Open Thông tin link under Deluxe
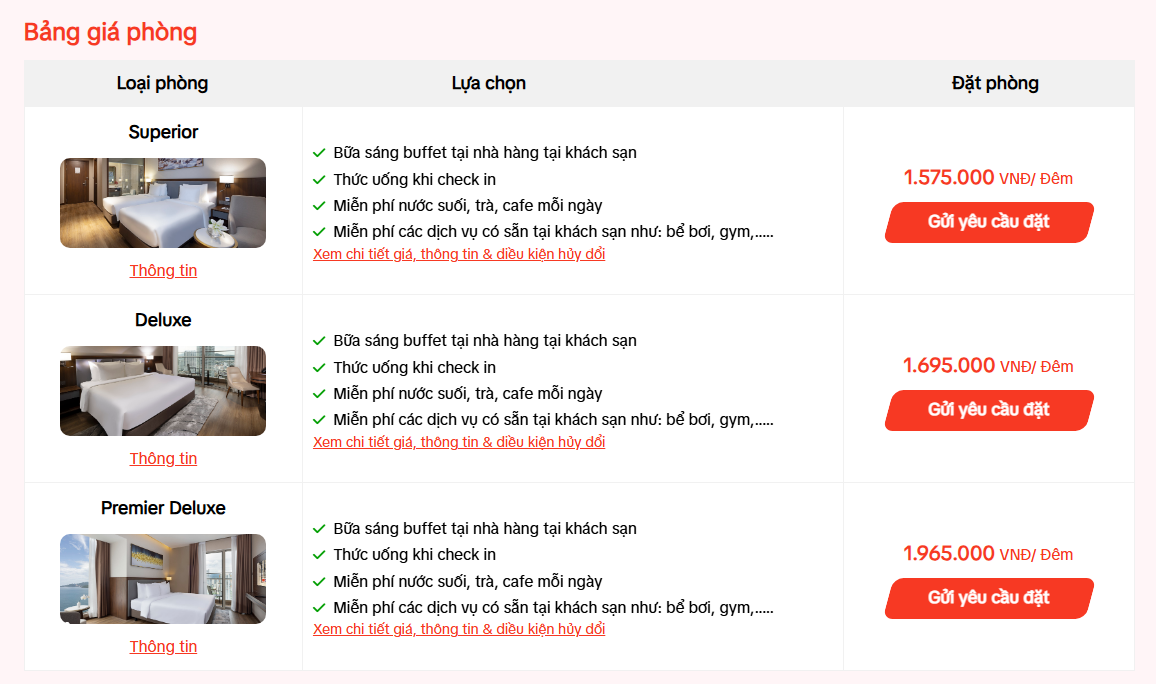Screen dimensions: 1156x684 (163, 458)
